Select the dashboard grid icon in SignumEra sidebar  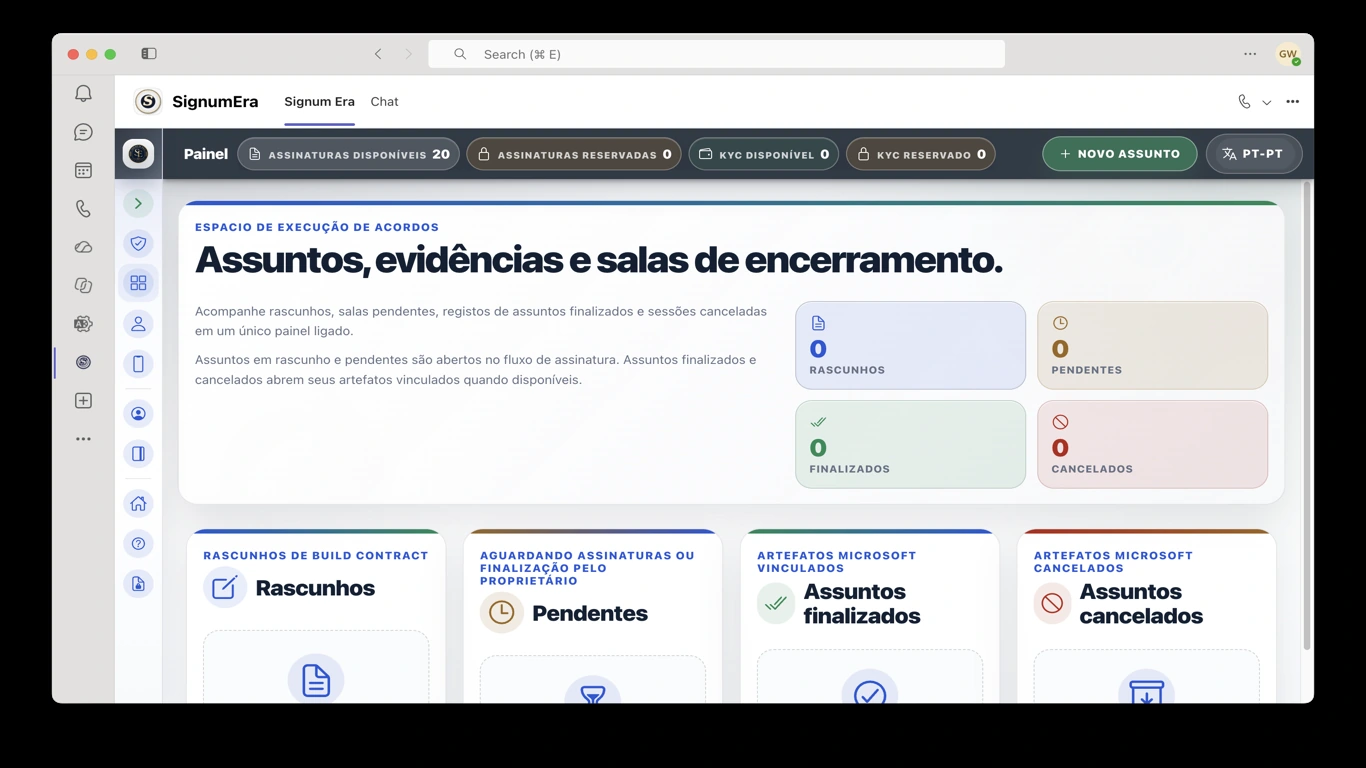(x=138, y=283)
